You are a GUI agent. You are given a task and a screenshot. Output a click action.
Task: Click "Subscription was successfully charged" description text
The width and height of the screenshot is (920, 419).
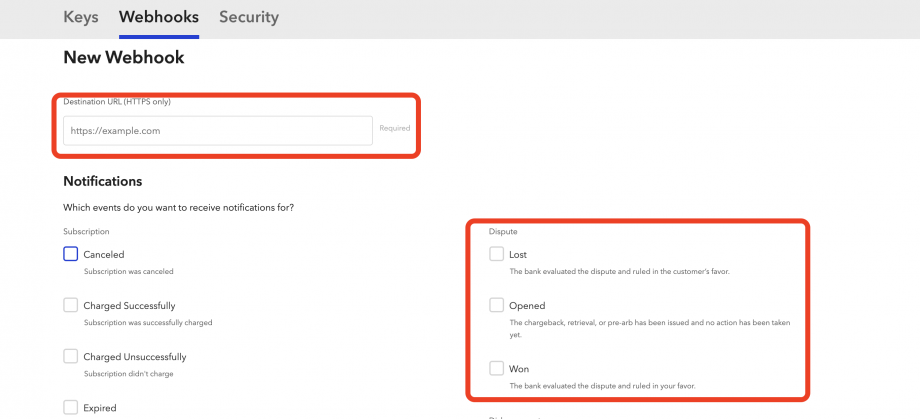tap(148, 322)
